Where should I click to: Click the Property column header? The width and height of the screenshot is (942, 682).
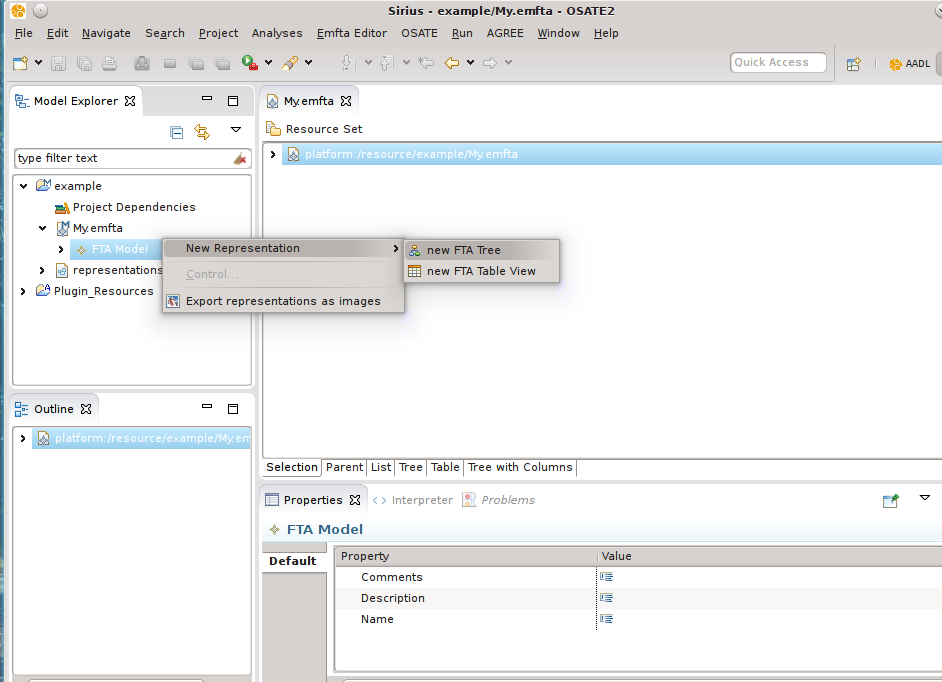click(466, 556)
